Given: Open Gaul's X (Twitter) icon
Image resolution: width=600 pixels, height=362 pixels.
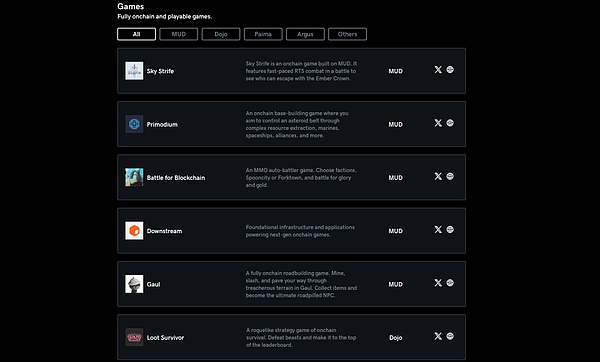Looking at the screenshot, I should (x=438, y=283).
